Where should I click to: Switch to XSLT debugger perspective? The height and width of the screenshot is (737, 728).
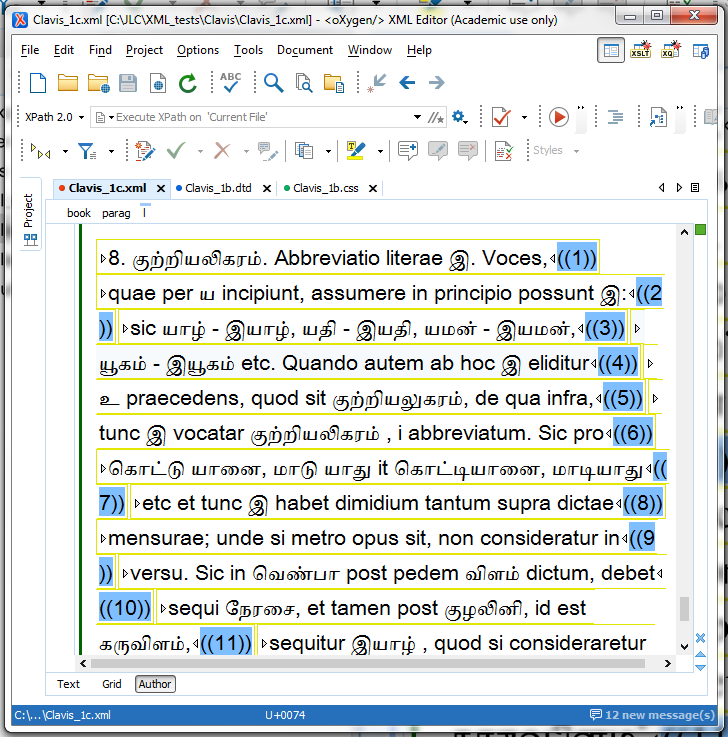tap(641, 50)
